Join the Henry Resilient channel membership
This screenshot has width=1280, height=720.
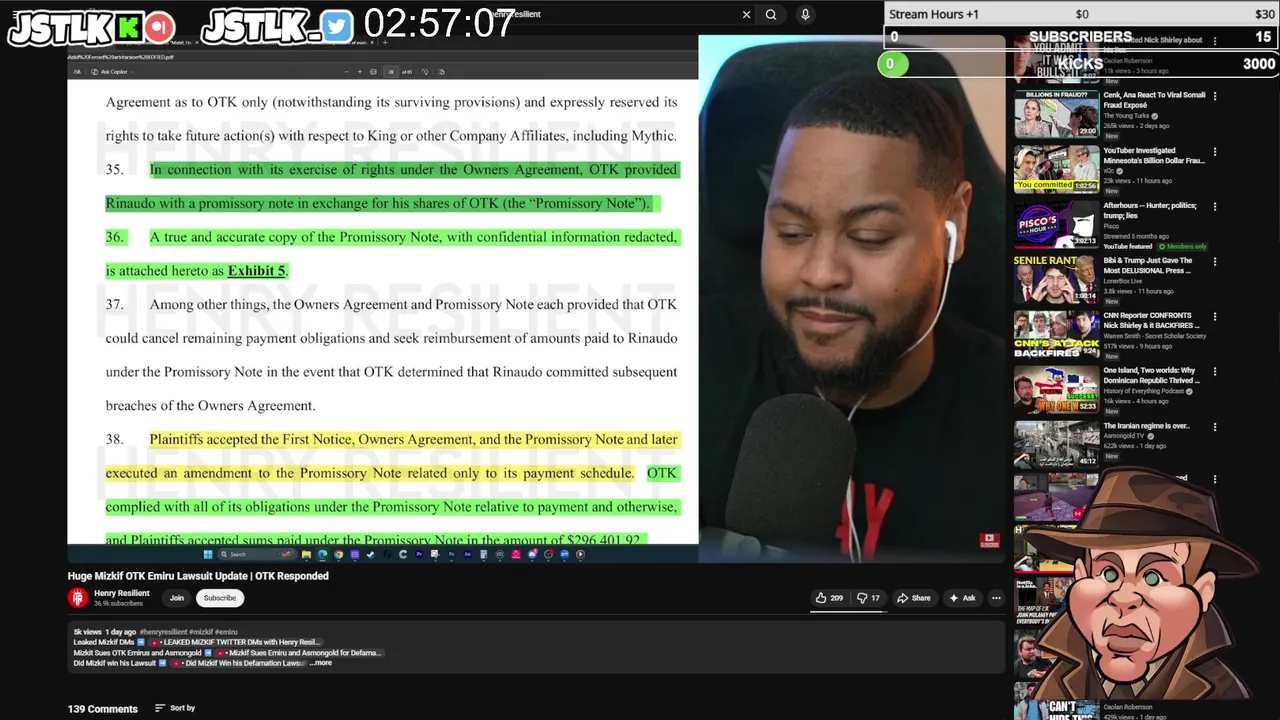[177, 598]
